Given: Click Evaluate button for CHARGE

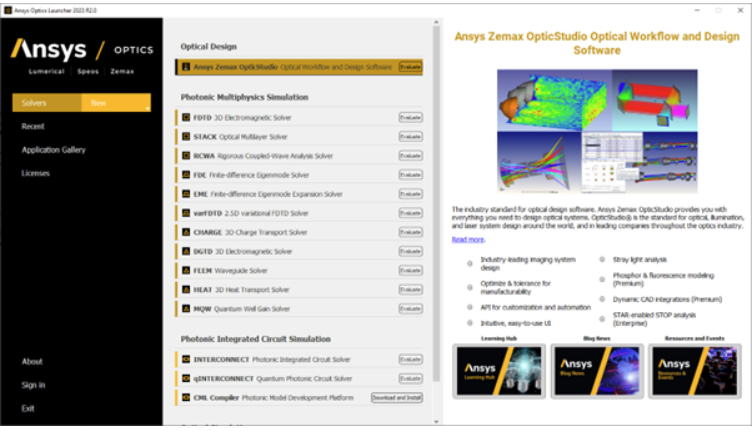Looking at the screenshot, I should [x=410, y=232].
